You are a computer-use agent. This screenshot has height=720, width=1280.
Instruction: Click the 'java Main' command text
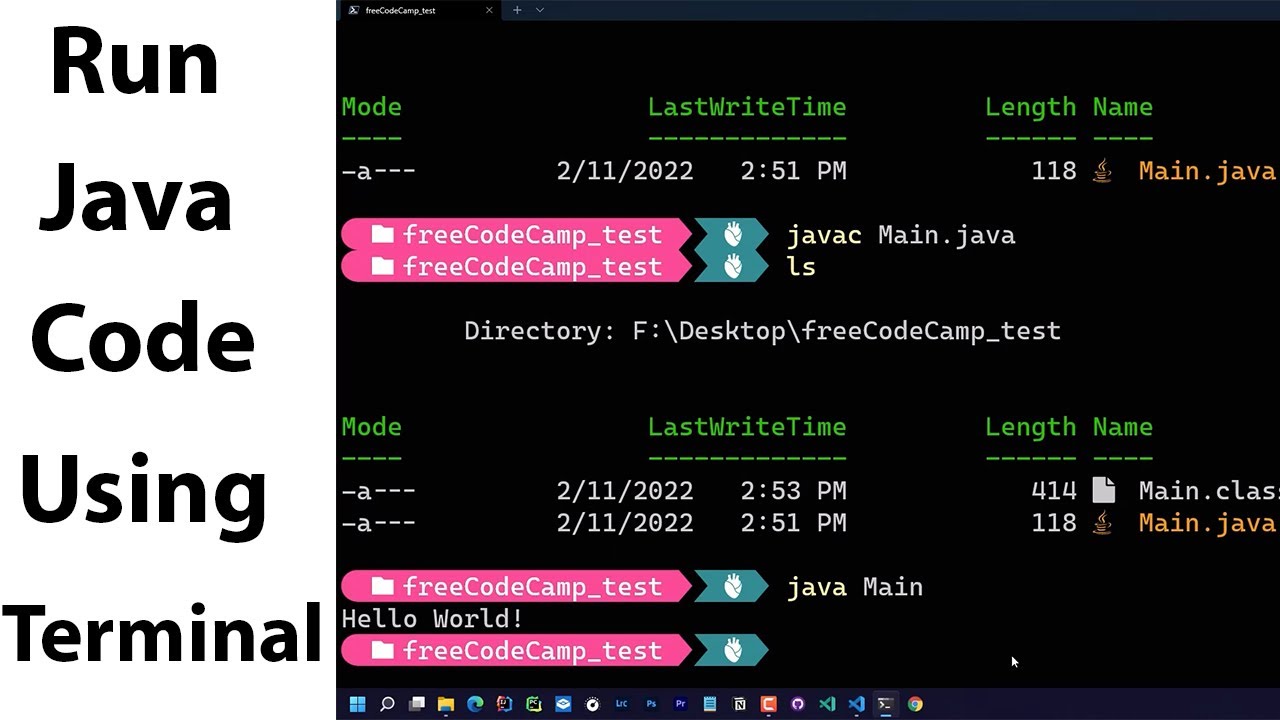[x=855, y=587]
